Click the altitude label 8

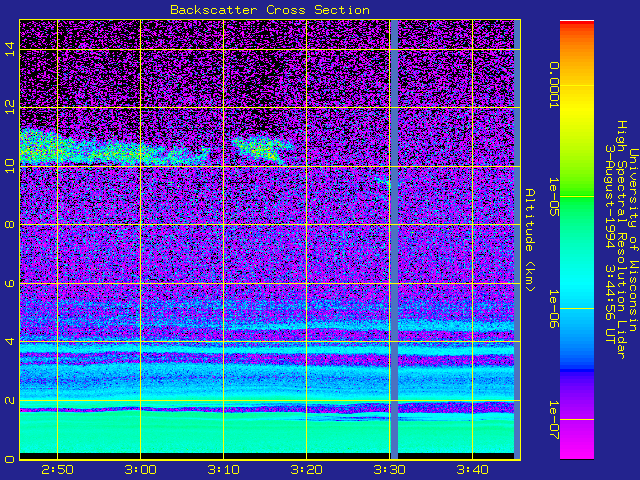pos(10,224)
